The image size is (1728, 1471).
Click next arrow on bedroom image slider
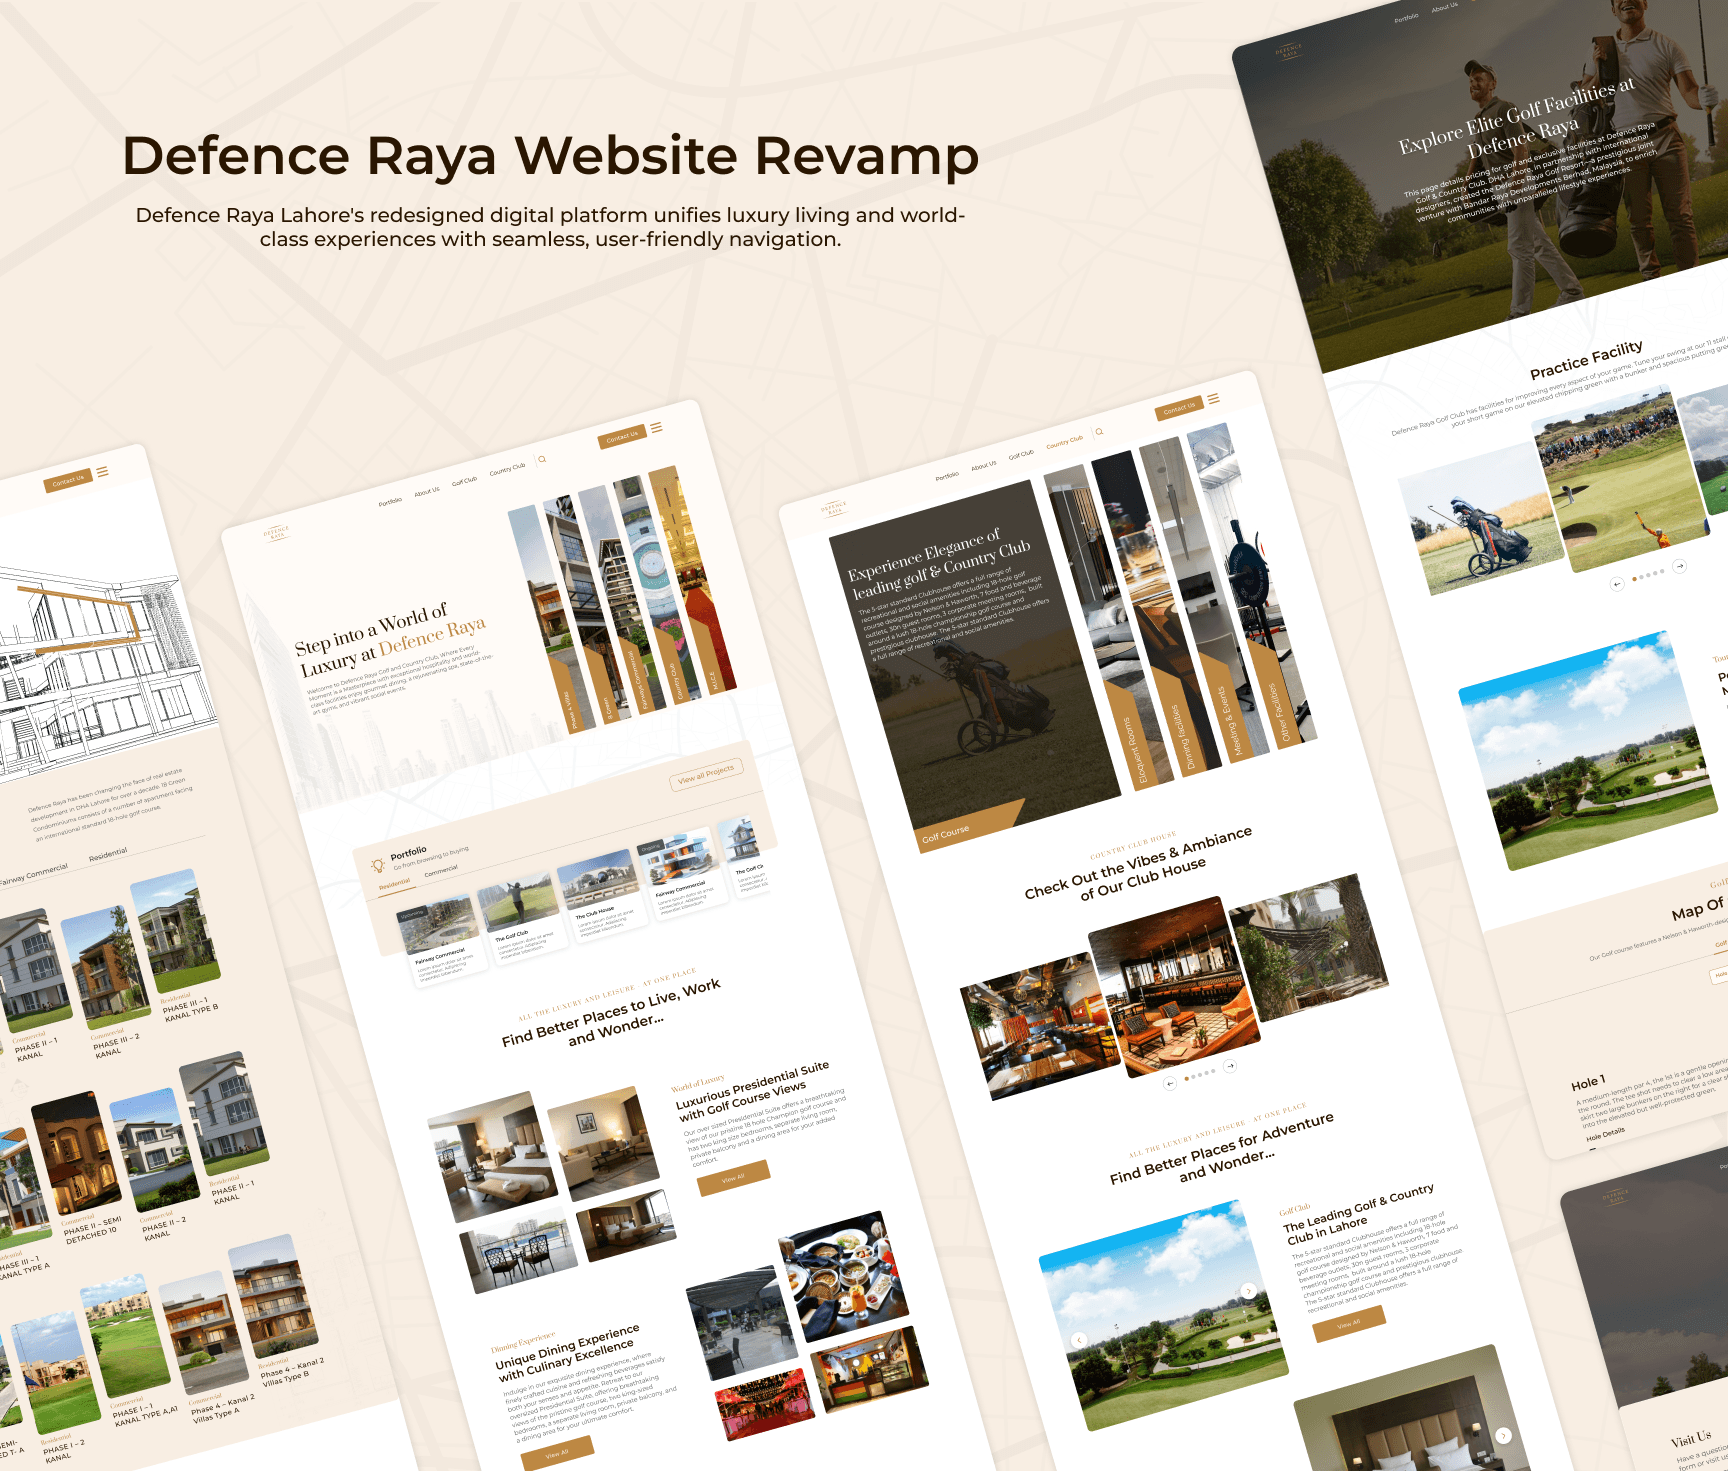pyautogui.click(x=1503, y=1436)
